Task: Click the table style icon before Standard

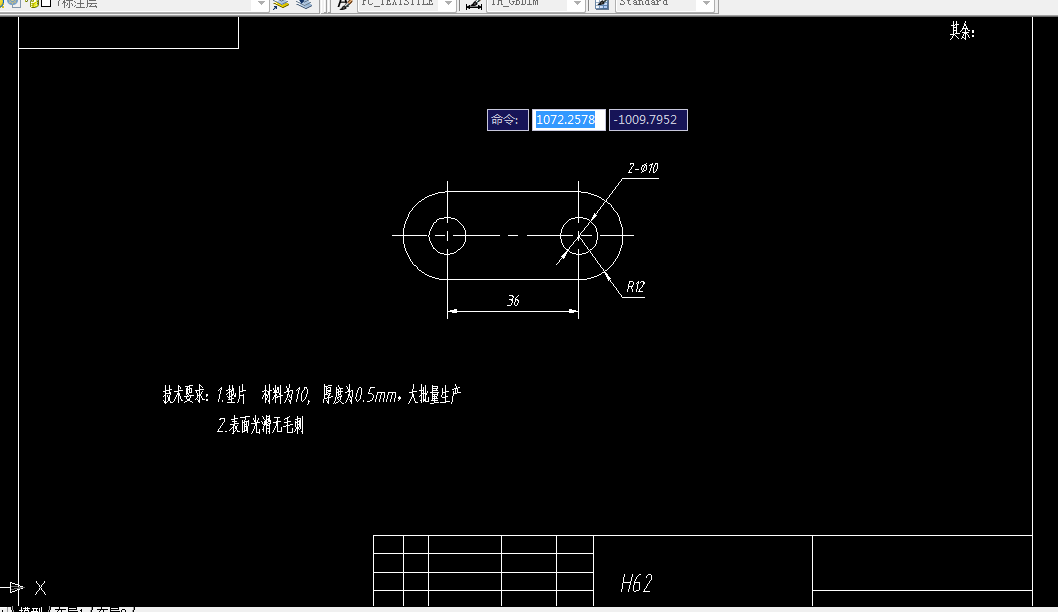Action: (602, 4)
